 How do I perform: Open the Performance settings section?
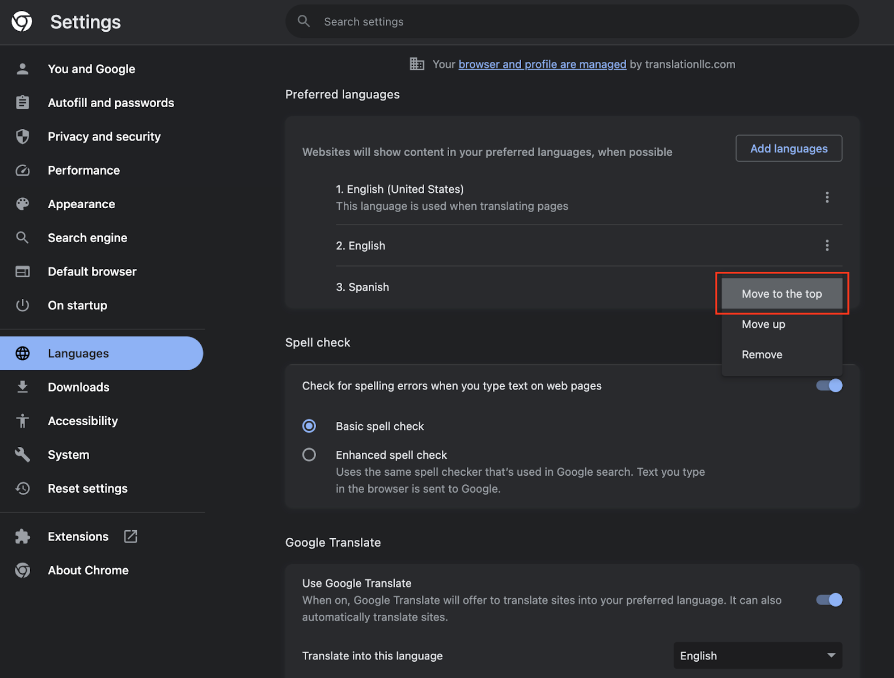84,170
